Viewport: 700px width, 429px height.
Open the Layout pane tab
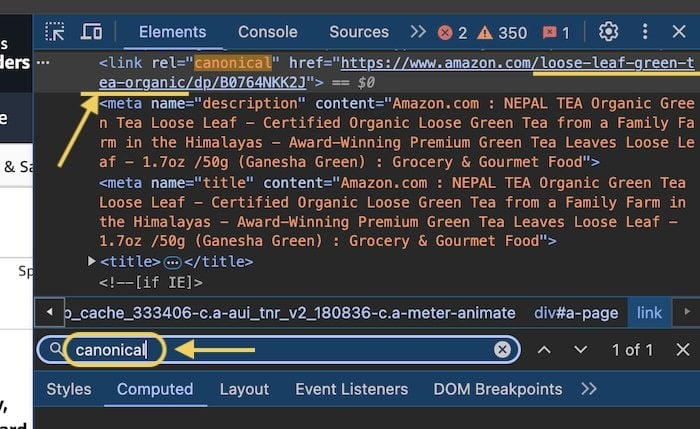244,389
